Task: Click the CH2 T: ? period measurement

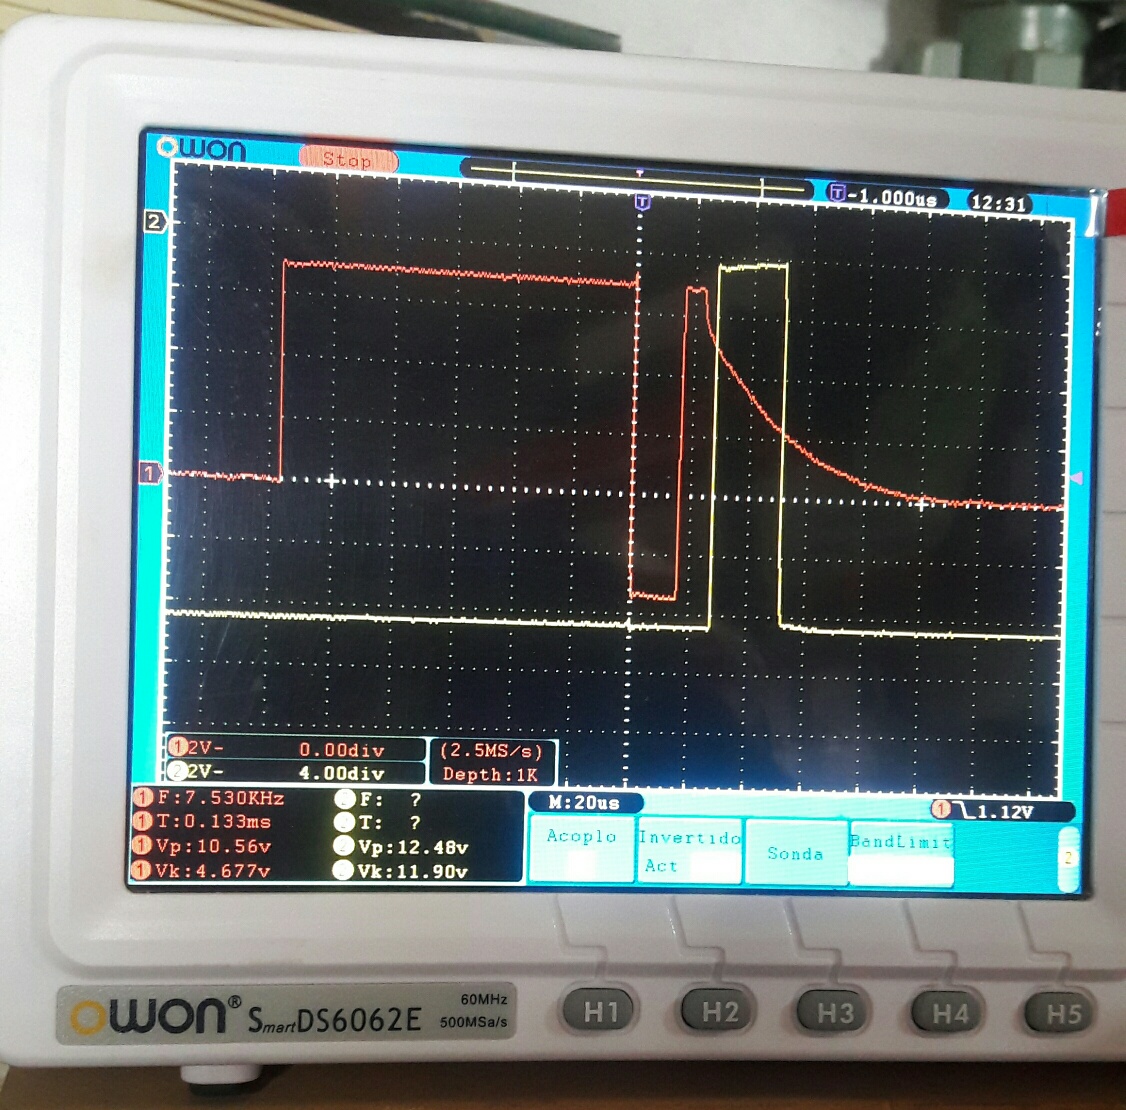Action: [x=378, y=823]
